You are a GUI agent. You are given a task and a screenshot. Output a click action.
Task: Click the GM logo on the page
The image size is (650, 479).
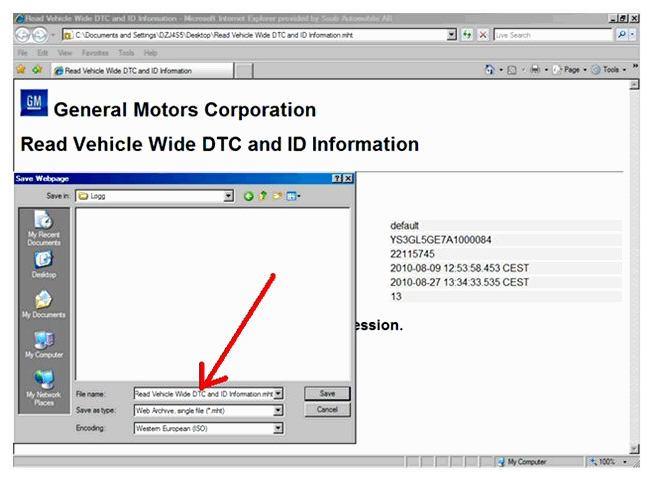[34, 102]
